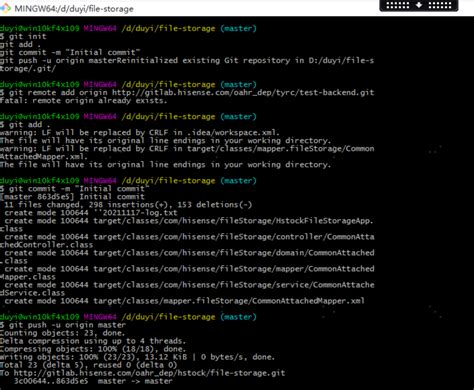Click "11 files changed, 298 insertions(+), 153 deletions(-)"
This screenshot has width=474, height=390.
(x=128, y=205)
